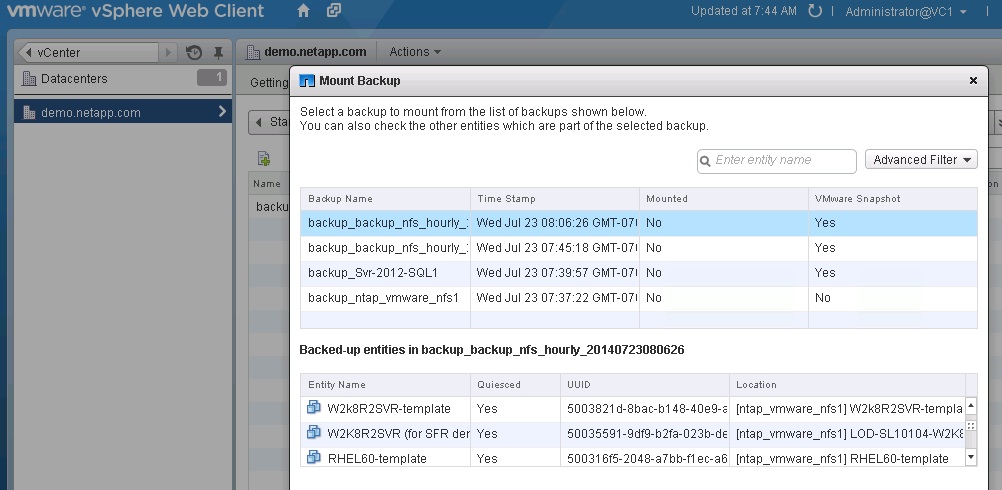Image resolution: width=1002 pixels, height=490 pixels.
Task: Expand demo.netapp.com with the chevron arrow
Action: pyautogui.click(x=222, y=112)
